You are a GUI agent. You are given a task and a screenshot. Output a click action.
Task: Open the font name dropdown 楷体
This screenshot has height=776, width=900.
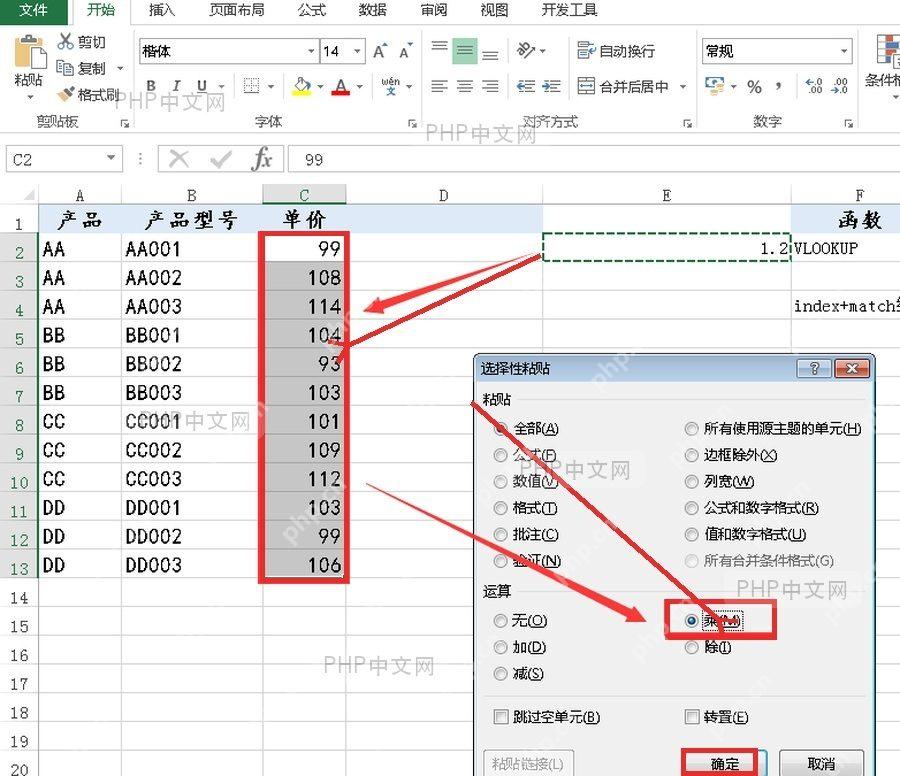311,51
